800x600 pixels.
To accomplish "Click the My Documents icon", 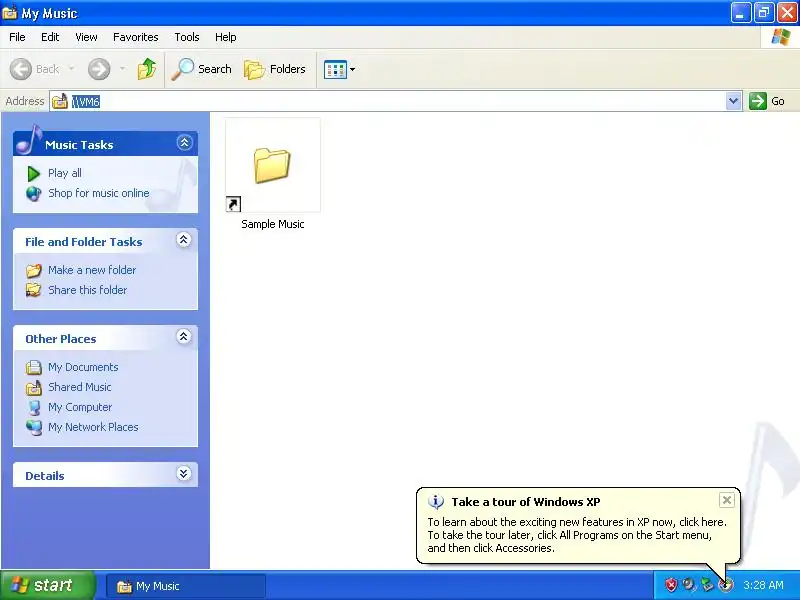I will [x=34, y=367].
